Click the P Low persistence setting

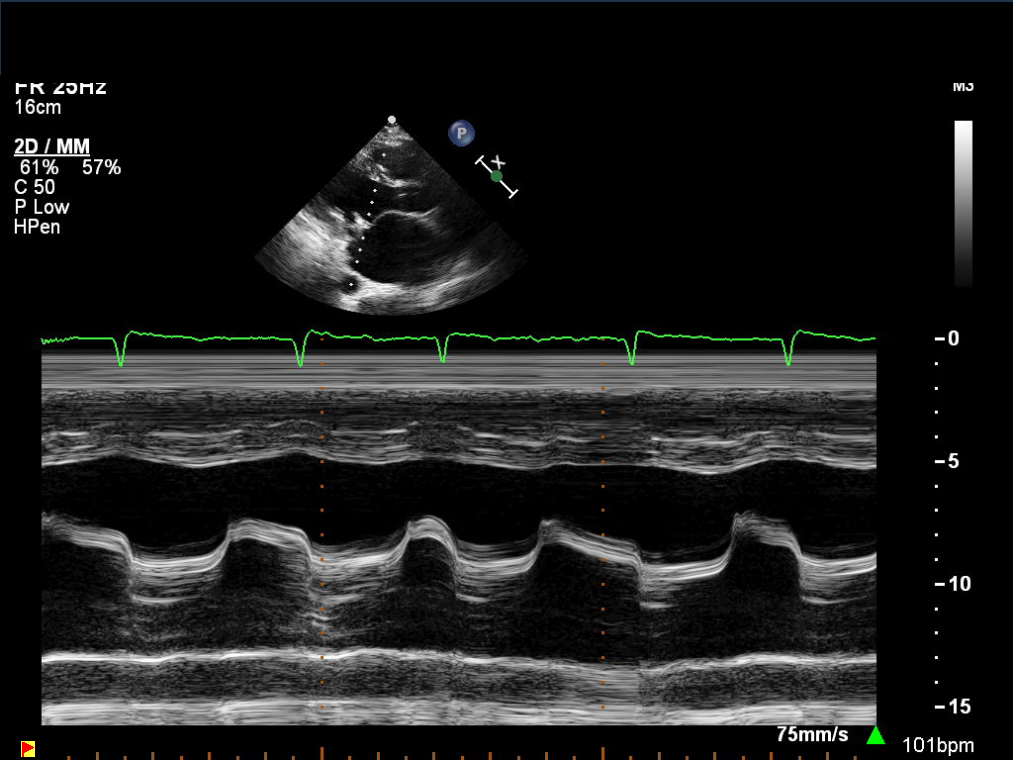pos(42,207)
